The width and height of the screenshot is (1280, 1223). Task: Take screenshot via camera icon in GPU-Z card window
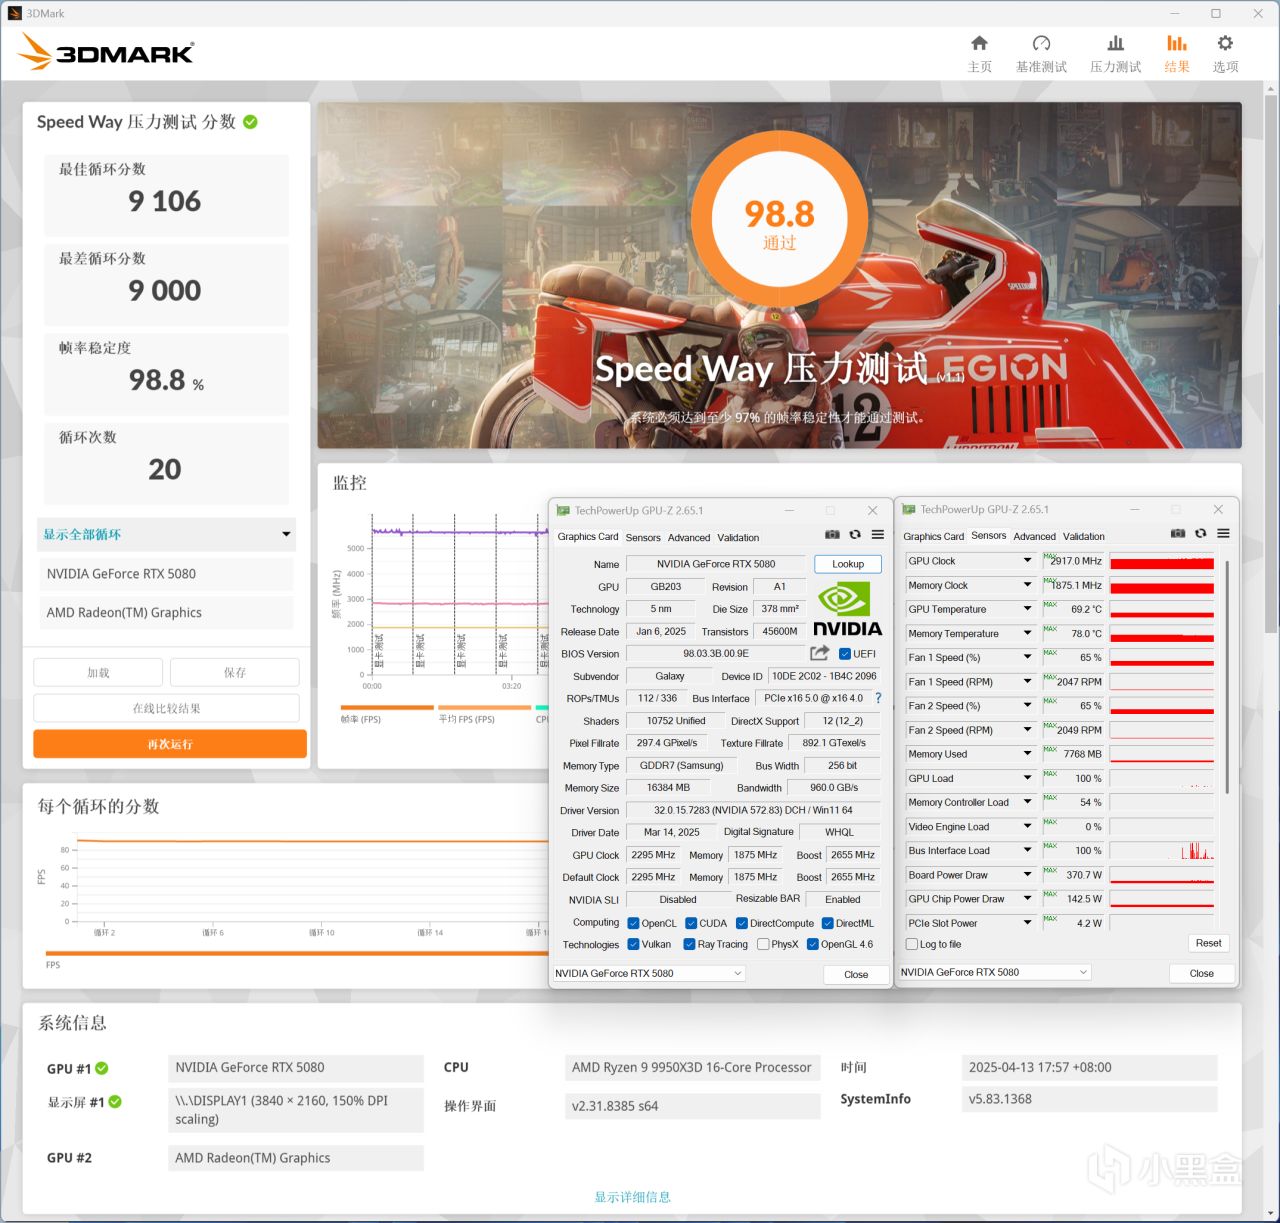tap(832, 535)
